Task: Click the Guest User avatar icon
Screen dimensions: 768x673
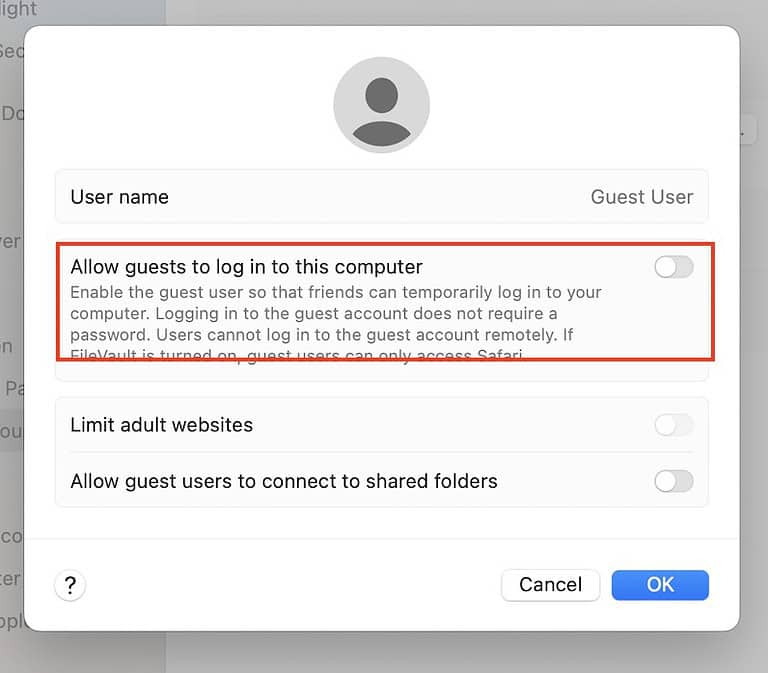Action: [381, 105]
